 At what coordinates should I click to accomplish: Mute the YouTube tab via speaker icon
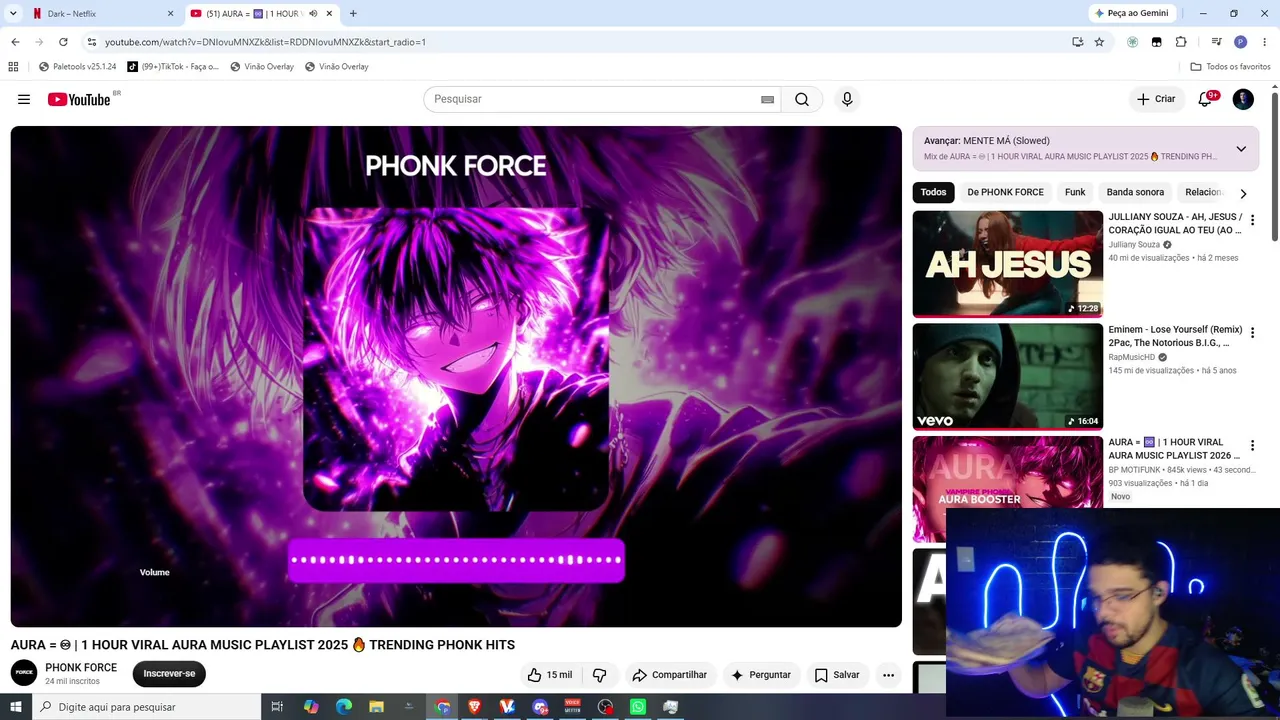314,14
